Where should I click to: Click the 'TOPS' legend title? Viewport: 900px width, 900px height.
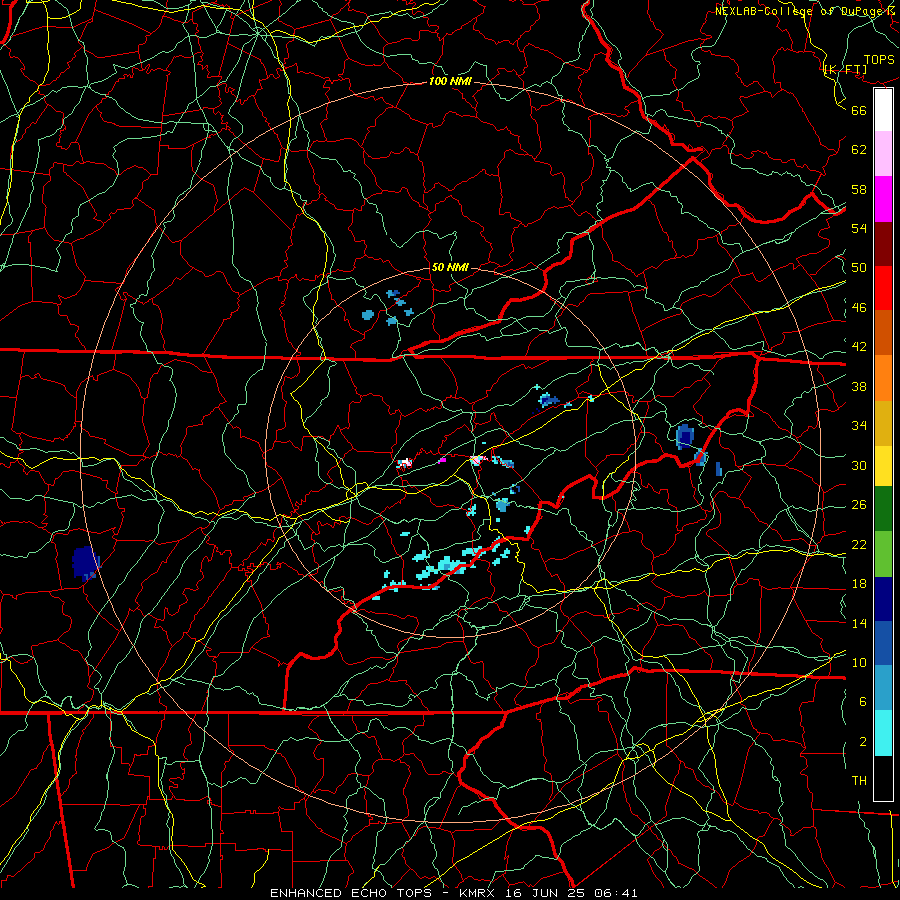tap(879, 60)
